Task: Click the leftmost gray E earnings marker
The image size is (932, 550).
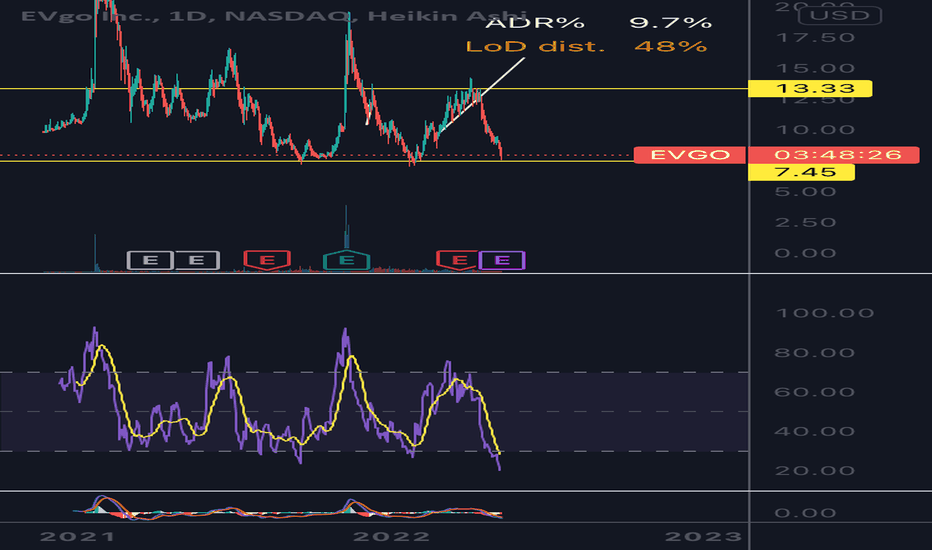Action: click(x=150, y=260)
